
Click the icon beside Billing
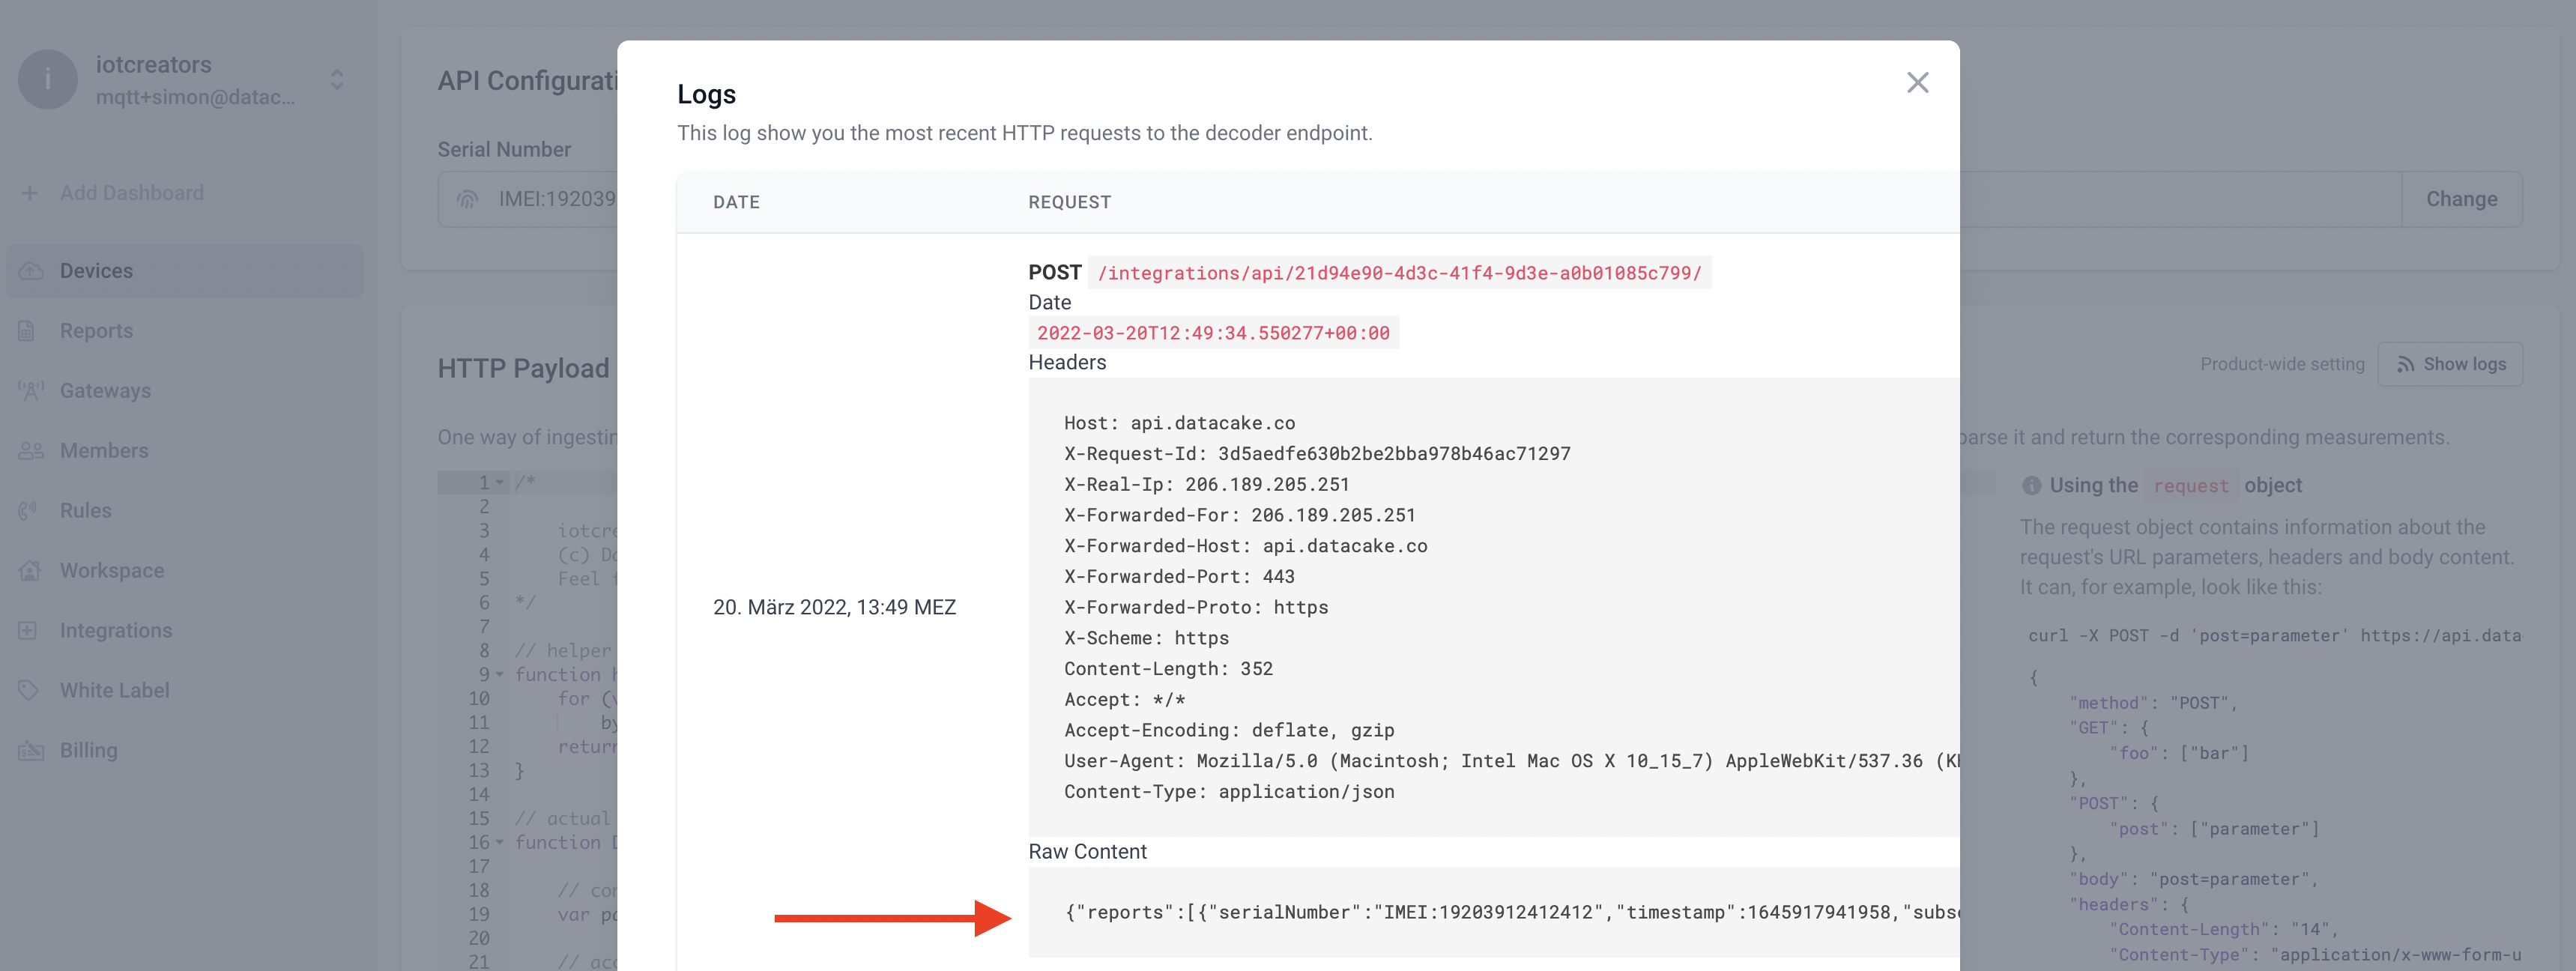[x=31, y=750]
